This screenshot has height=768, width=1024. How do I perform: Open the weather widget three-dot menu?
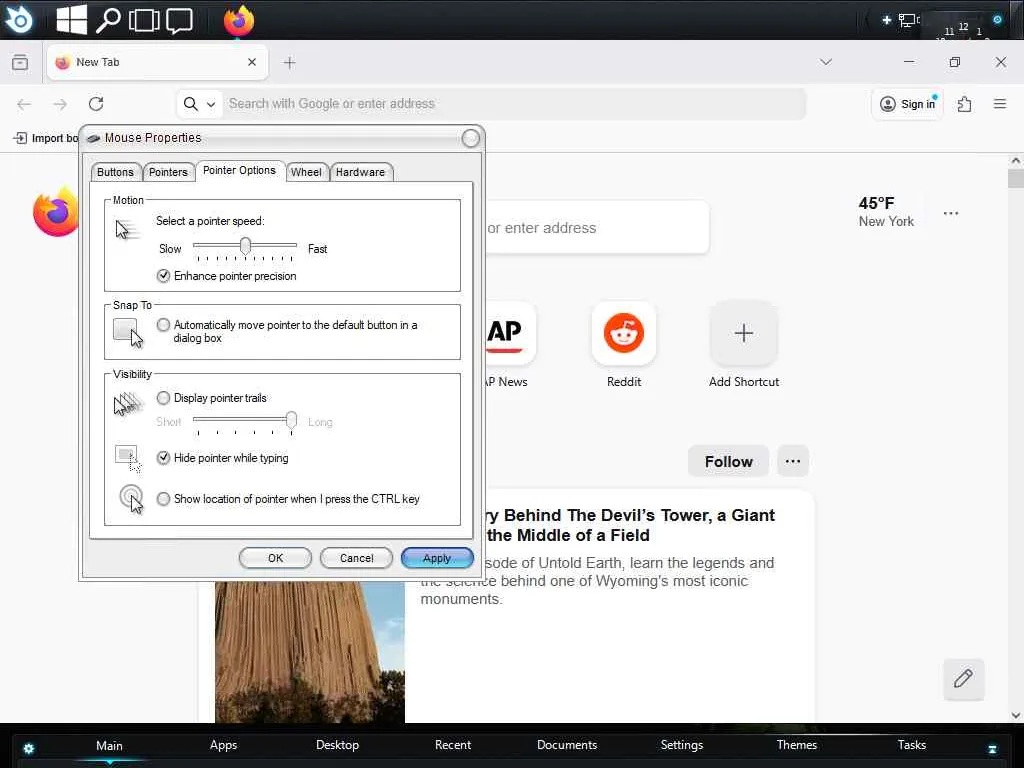951,213
